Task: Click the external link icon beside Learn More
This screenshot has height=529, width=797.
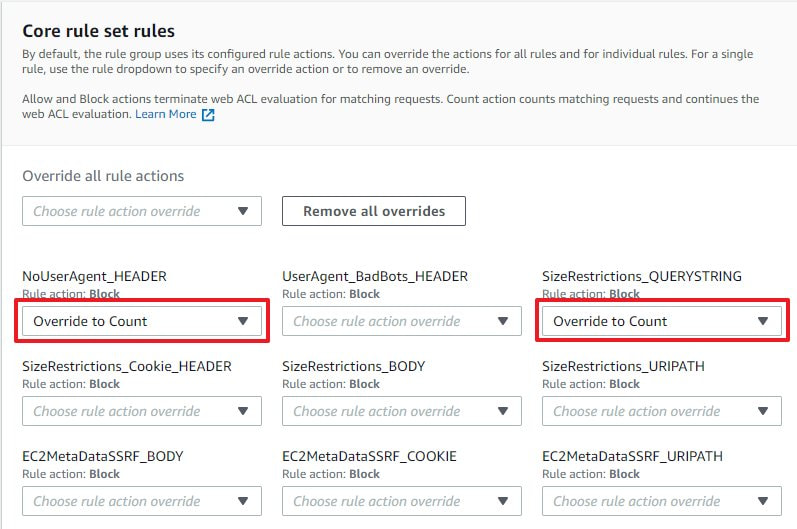Action: pyautogui.click(x=208, y=115)
